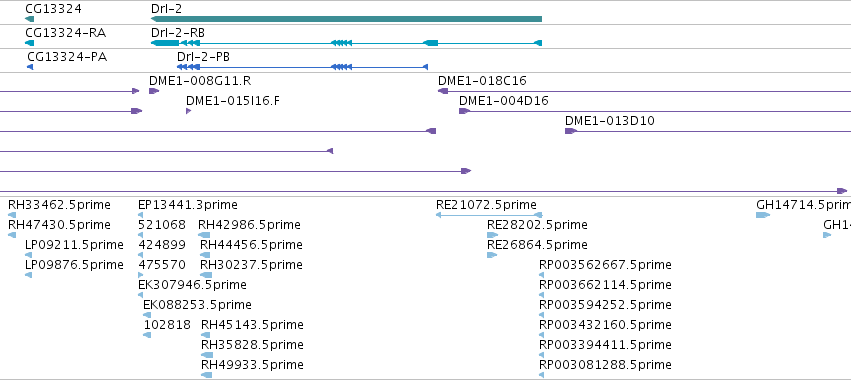Select the Drl-2 gene bar
Screen dimensions: 851x380
coord(346,19)
